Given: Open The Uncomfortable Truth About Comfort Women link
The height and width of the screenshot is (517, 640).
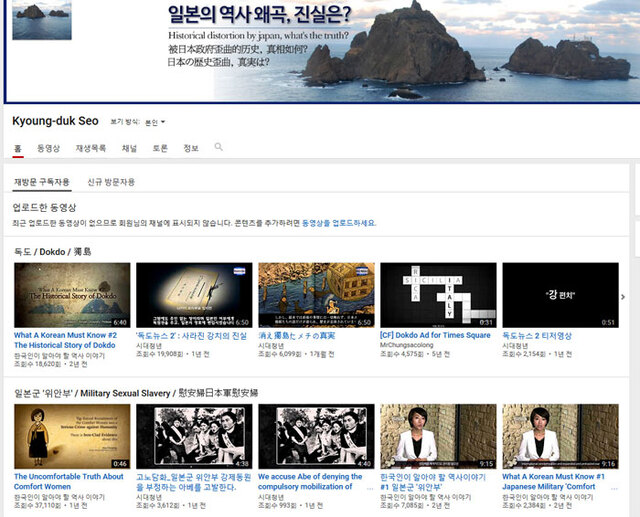Looking at the screenshot, I should pos(69,481).
